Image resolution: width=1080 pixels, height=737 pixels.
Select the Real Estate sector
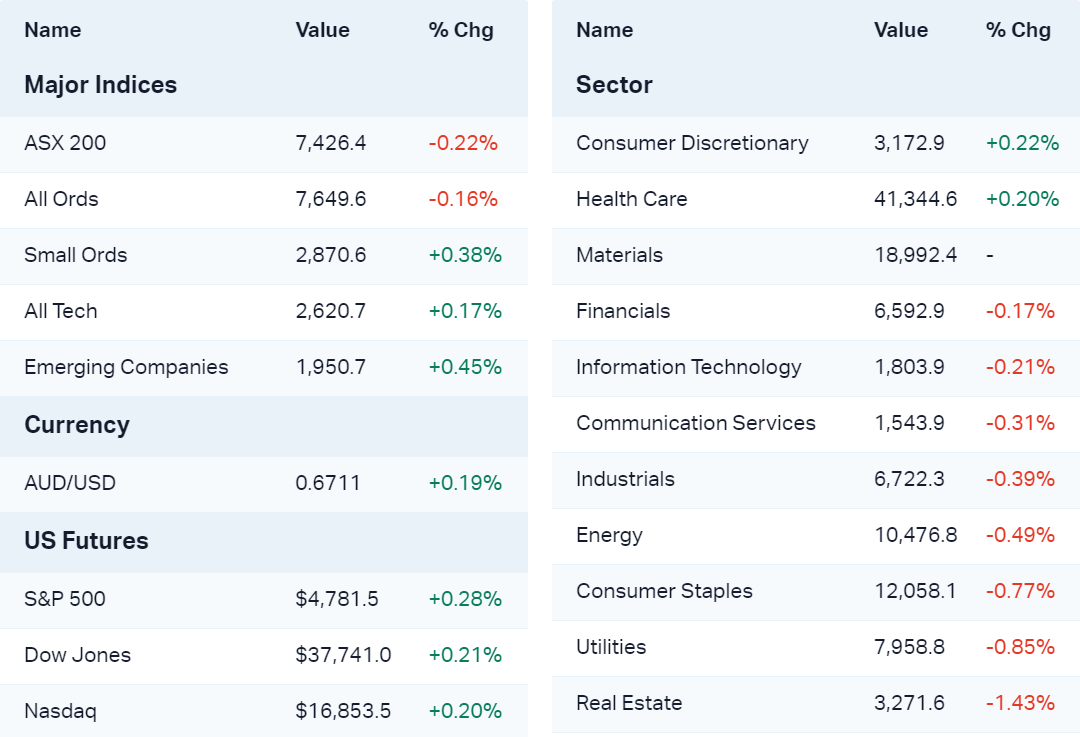coord(629,703)
